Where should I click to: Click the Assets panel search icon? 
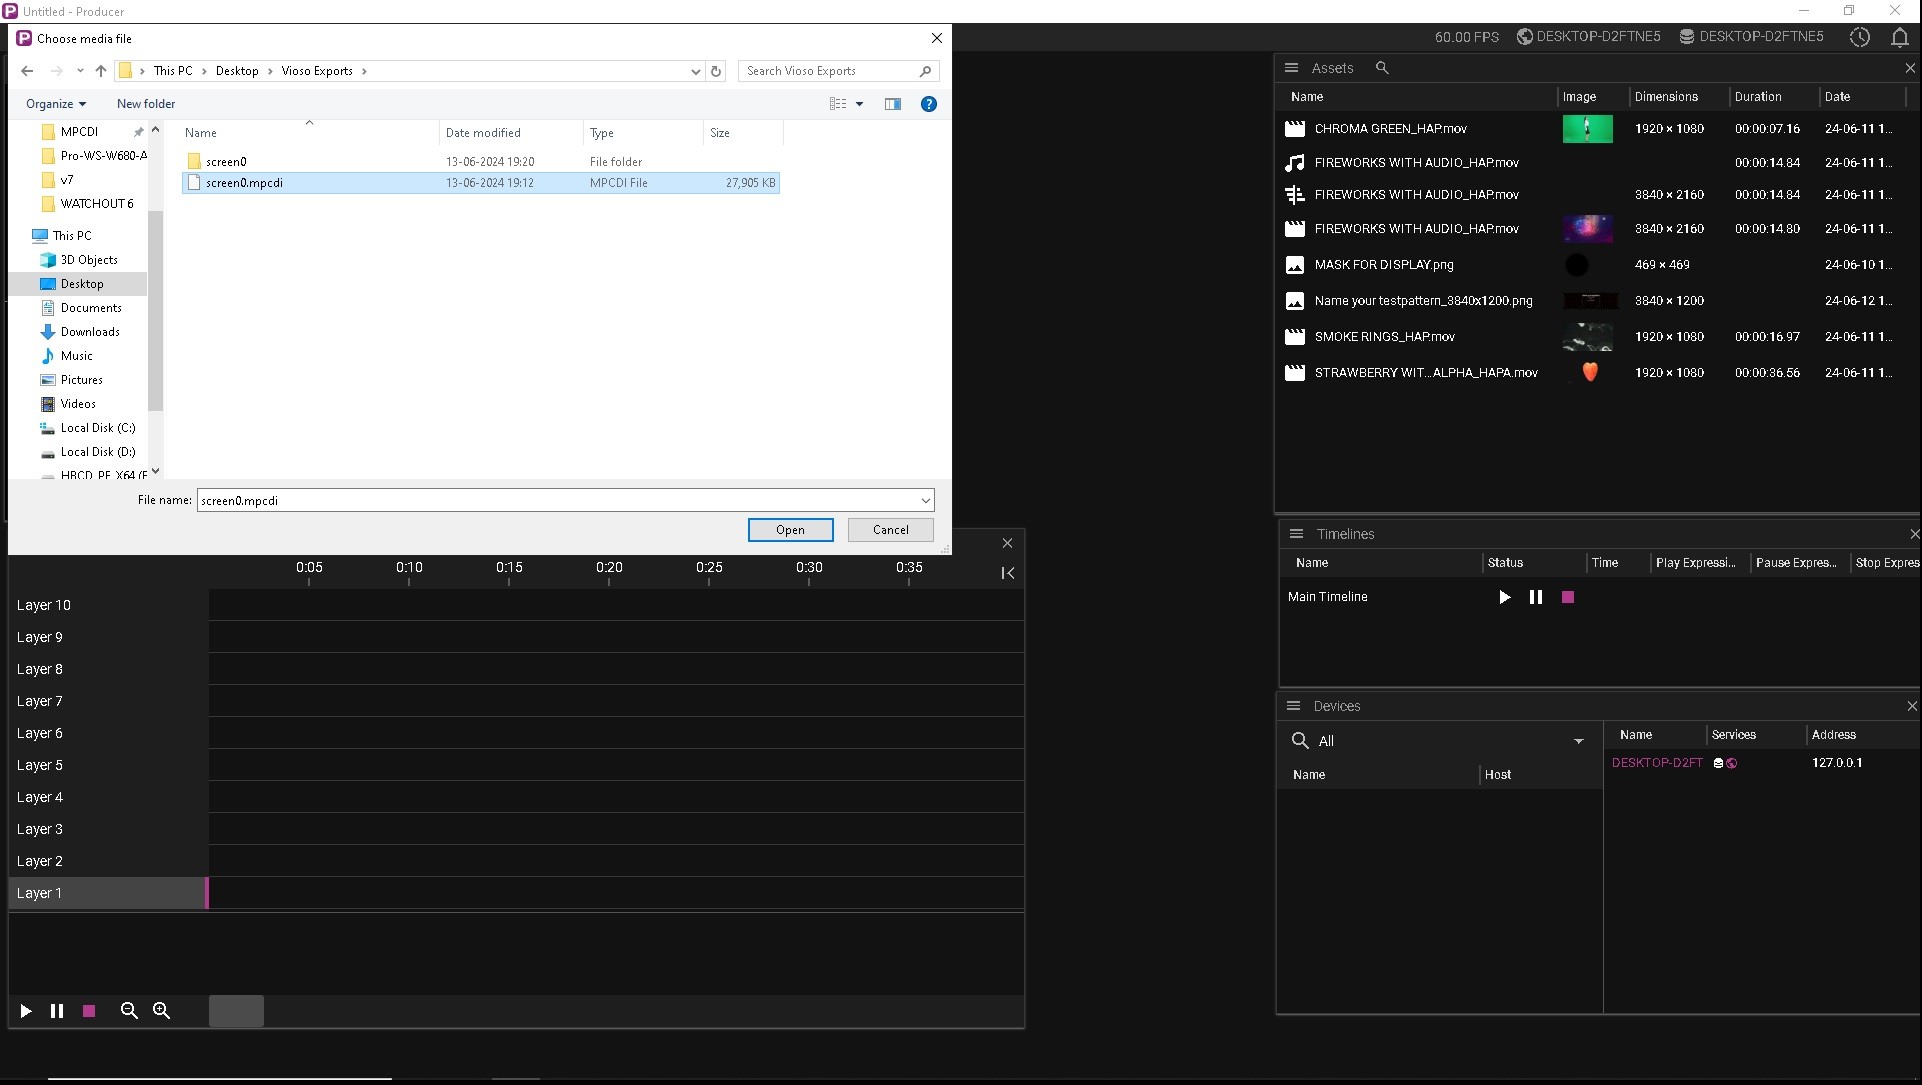click(1382, 68)
